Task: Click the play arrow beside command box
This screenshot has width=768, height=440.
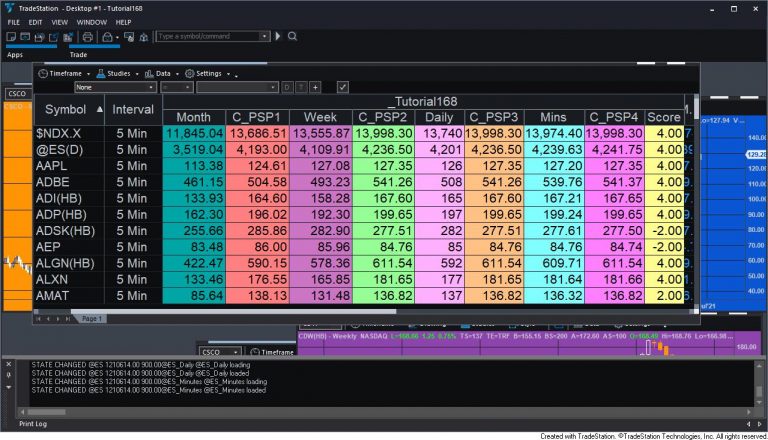Action: tap(278, 36)
